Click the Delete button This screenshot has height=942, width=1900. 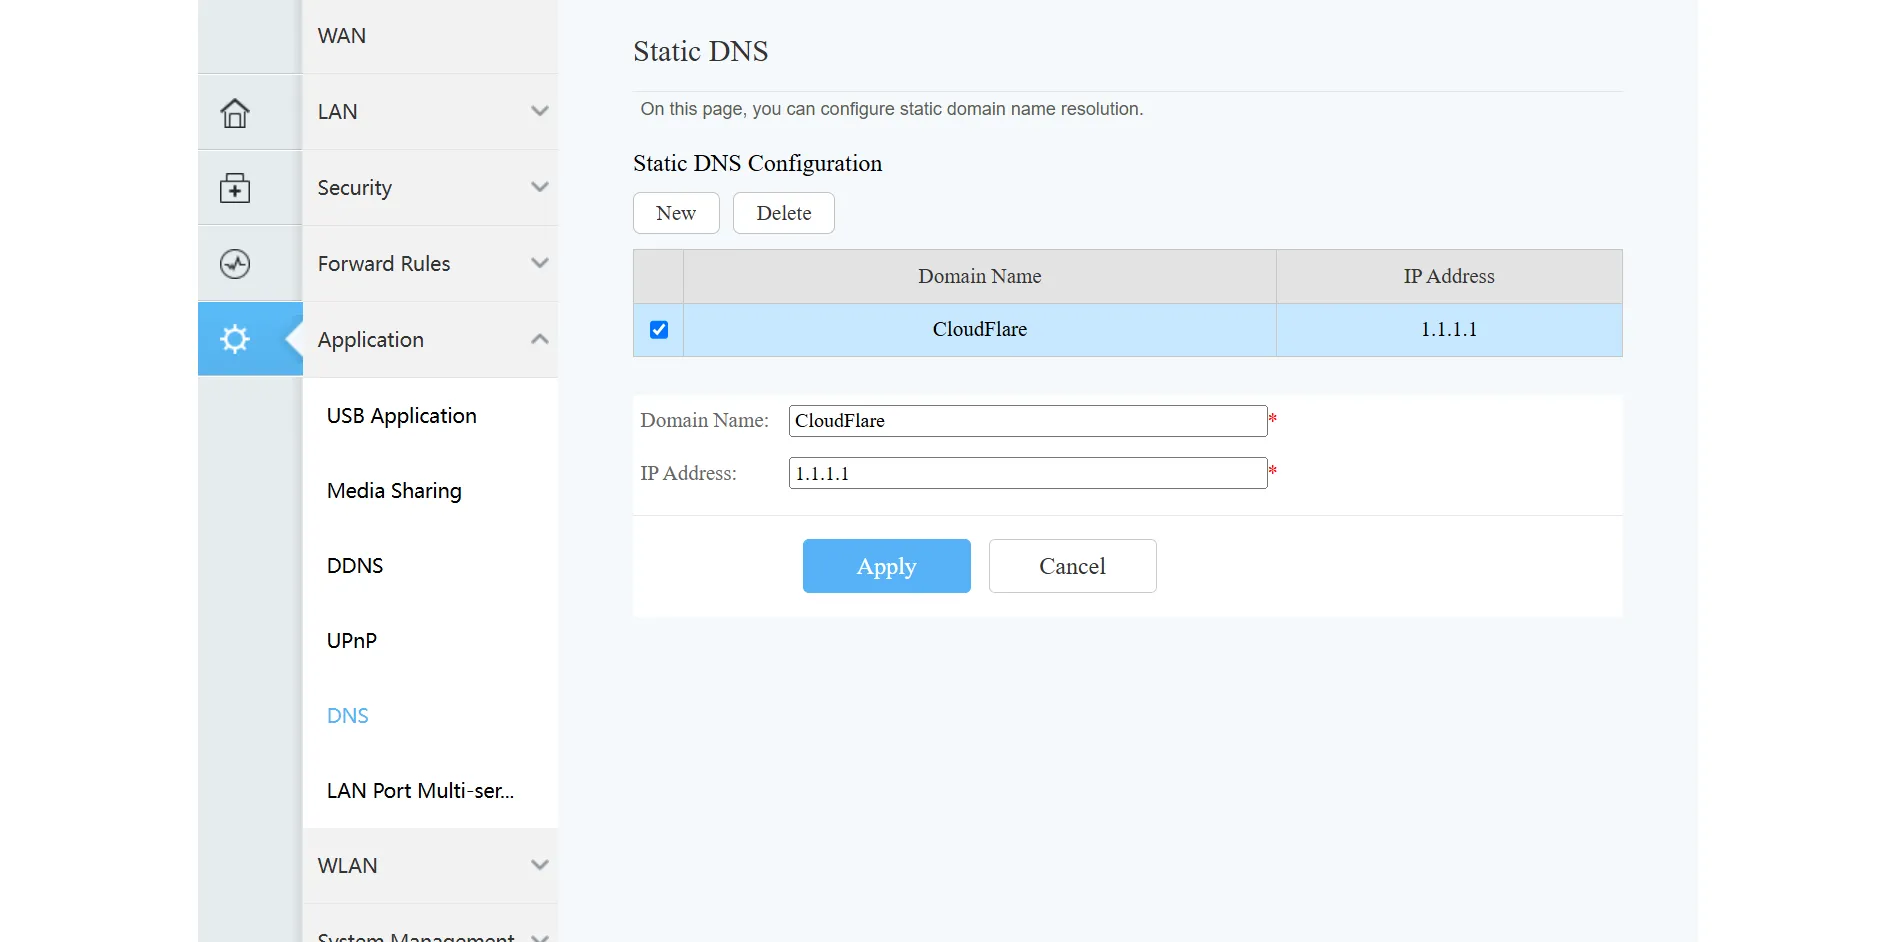click(x=784, y=213)
